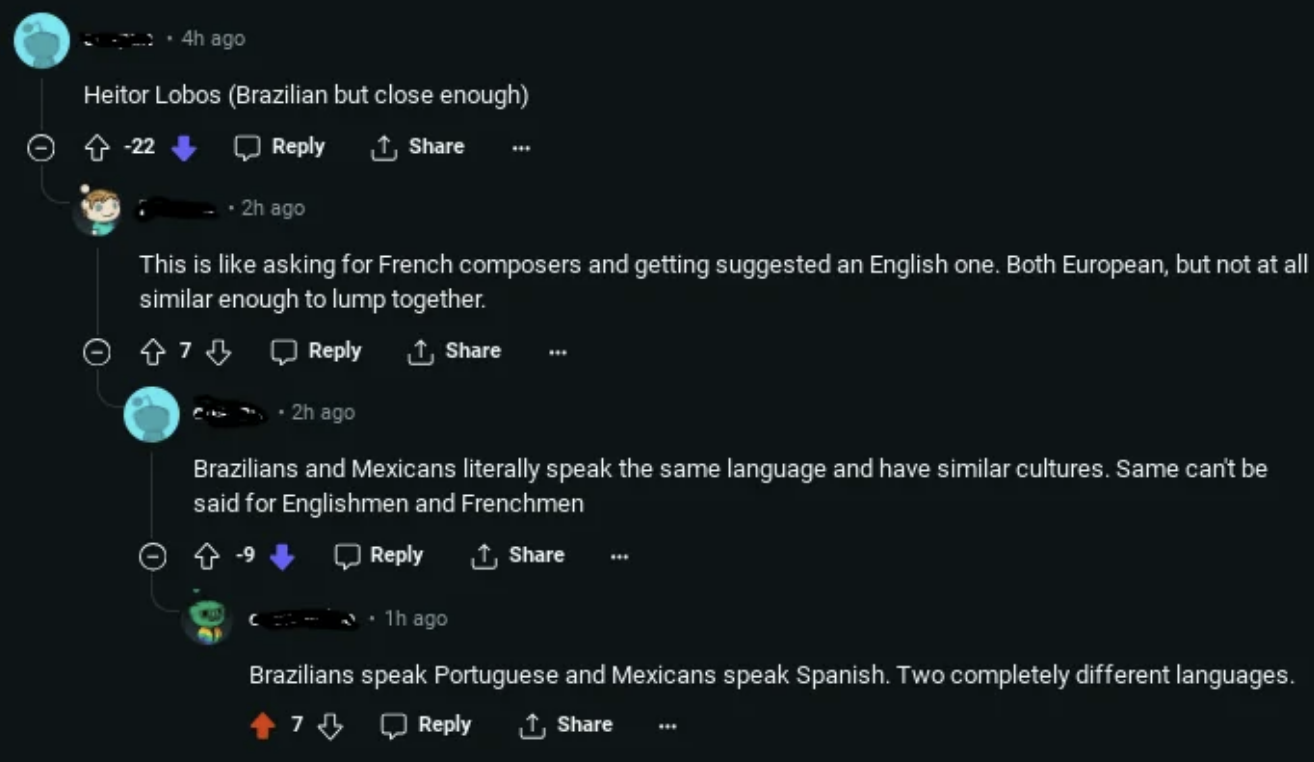This screenshot has width=1314, height=762.
Task: Toggle upvote on Portuguese and Spanish comment
Action: (x=263, y=725)
